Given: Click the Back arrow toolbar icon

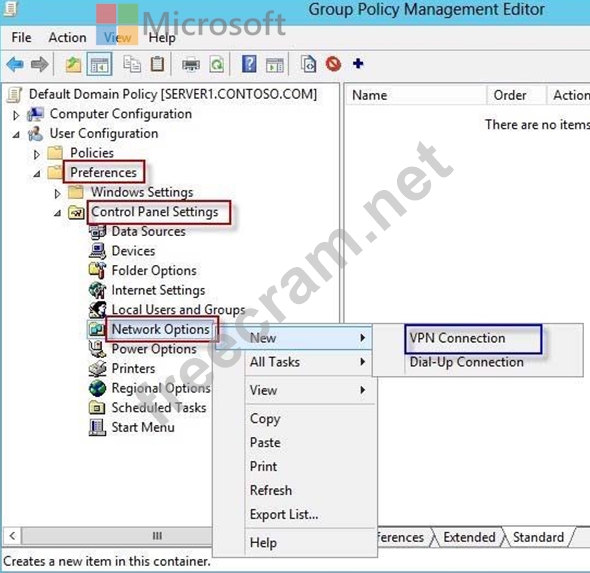Looking at the screenshot, I should pos(15,64).
